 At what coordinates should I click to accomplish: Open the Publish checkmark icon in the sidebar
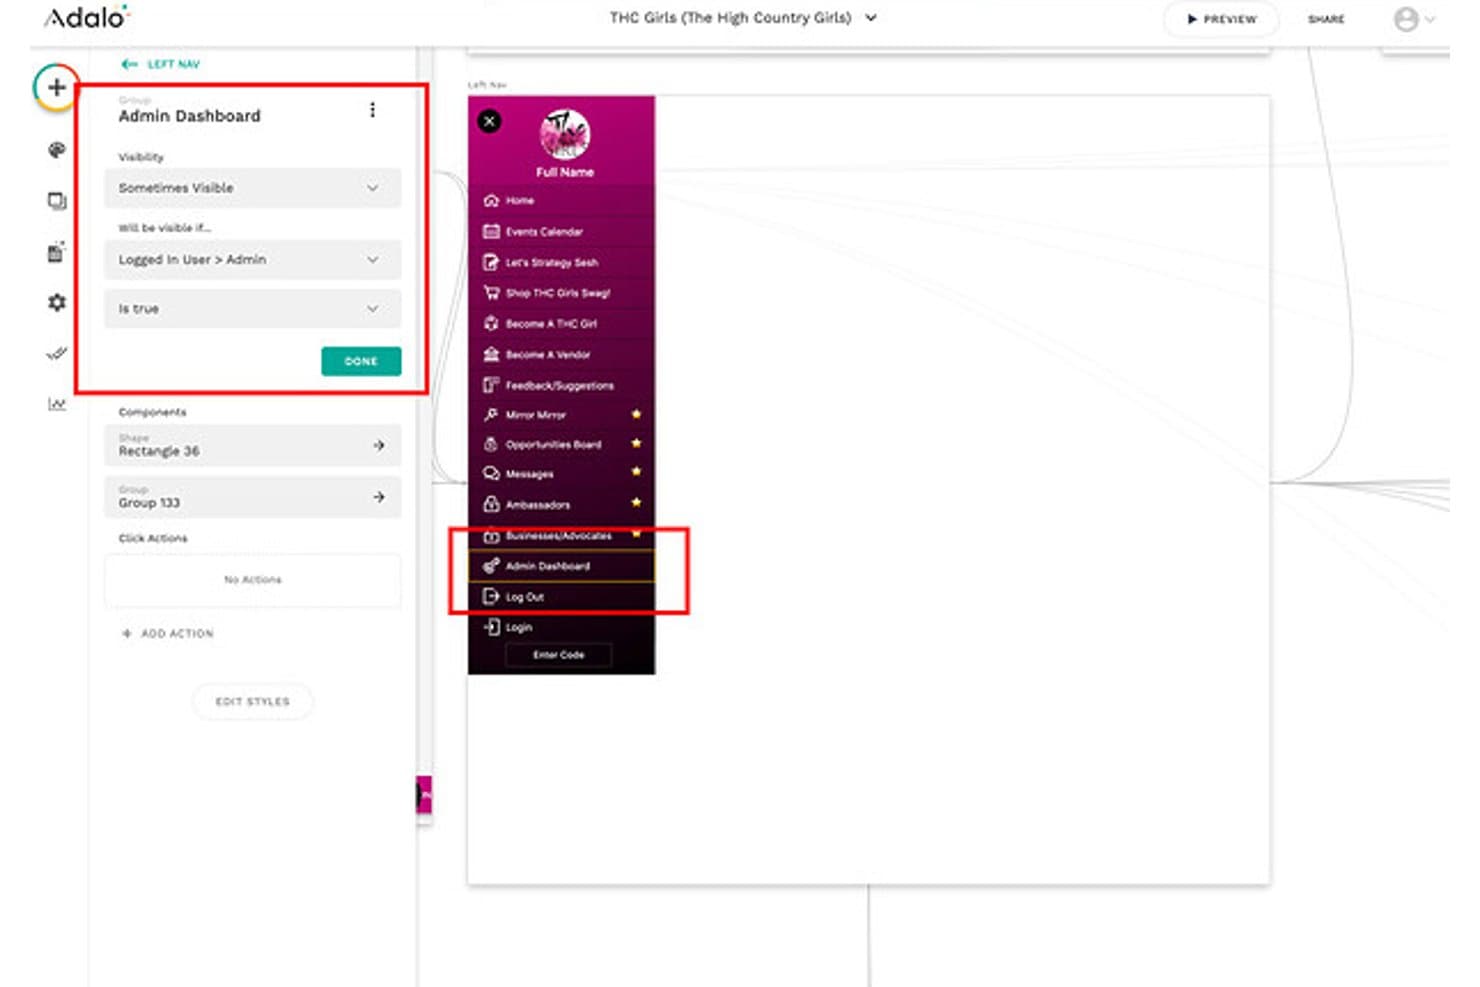click(56, 353)
